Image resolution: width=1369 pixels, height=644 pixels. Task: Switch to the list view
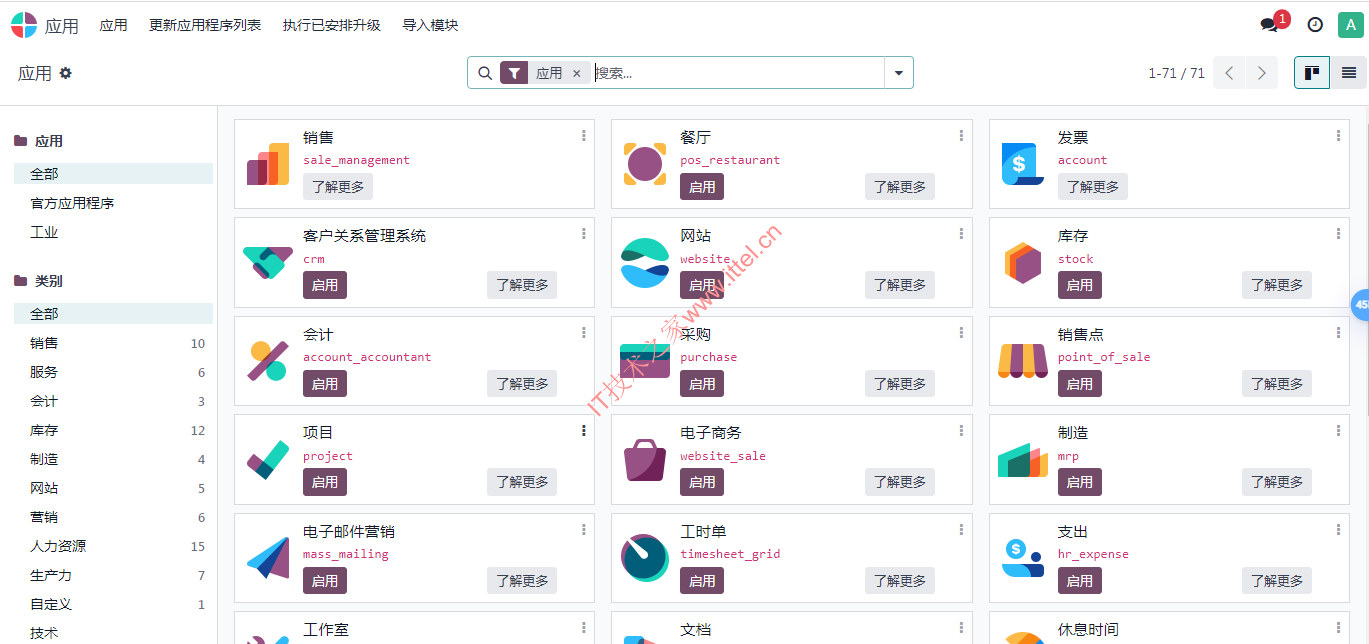(1349, 73)
